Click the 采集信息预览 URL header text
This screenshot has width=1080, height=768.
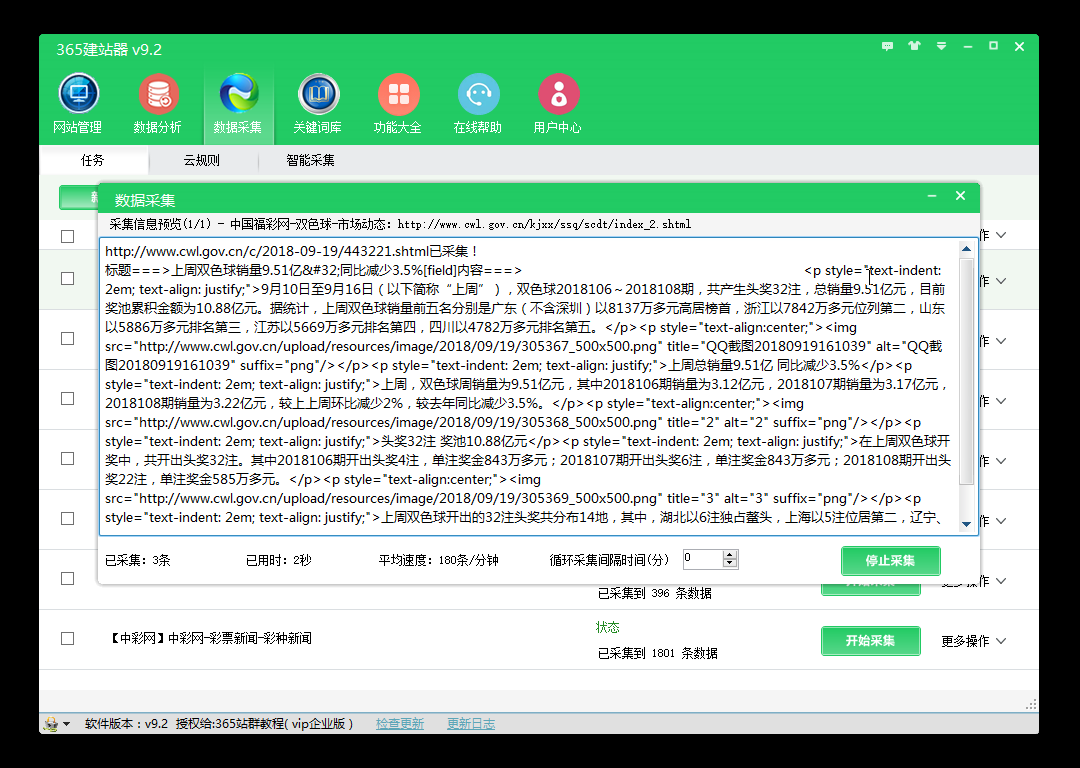[400, 225]
